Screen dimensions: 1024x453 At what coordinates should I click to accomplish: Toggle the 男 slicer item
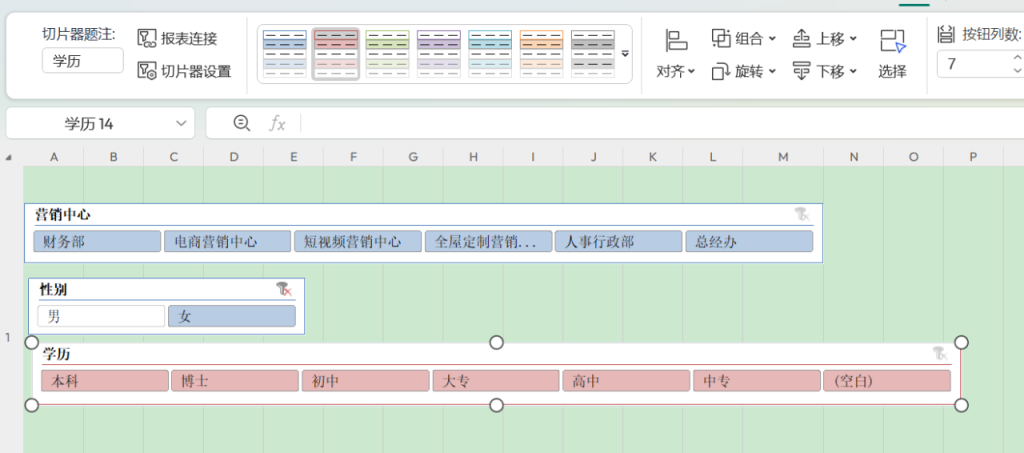coord(101,317)
